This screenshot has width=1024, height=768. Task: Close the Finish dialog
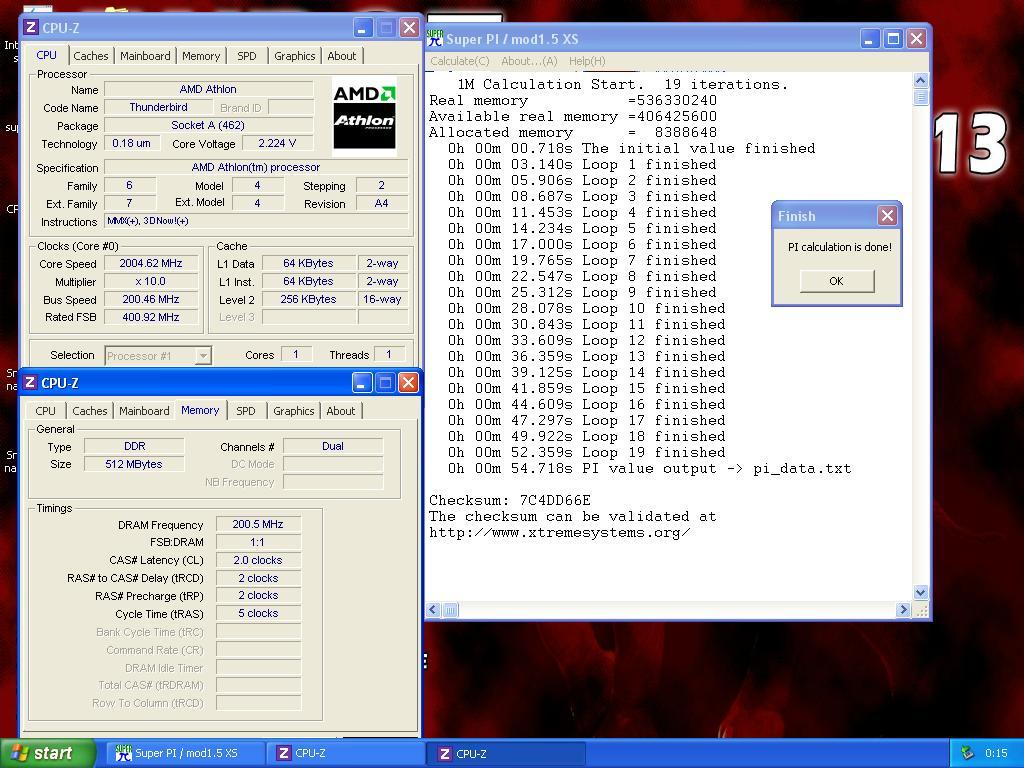click(887, 216)
